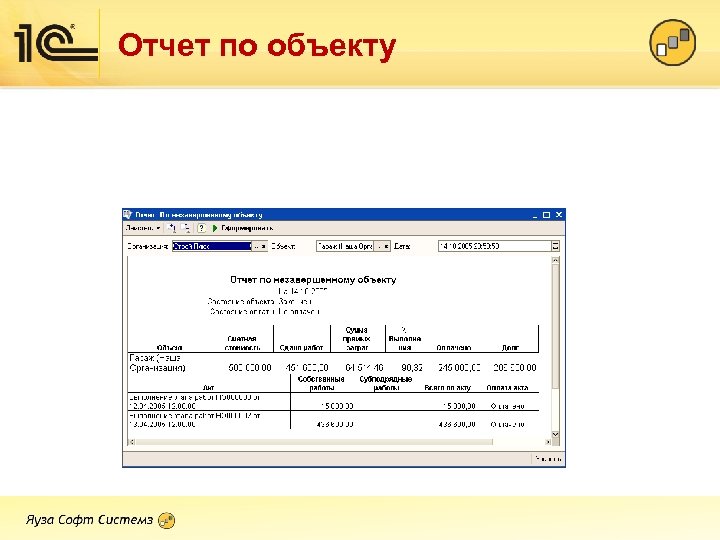Click the vertical scrollbar down arrow
This screenshot has height=540, width=720.
[555, 434]
